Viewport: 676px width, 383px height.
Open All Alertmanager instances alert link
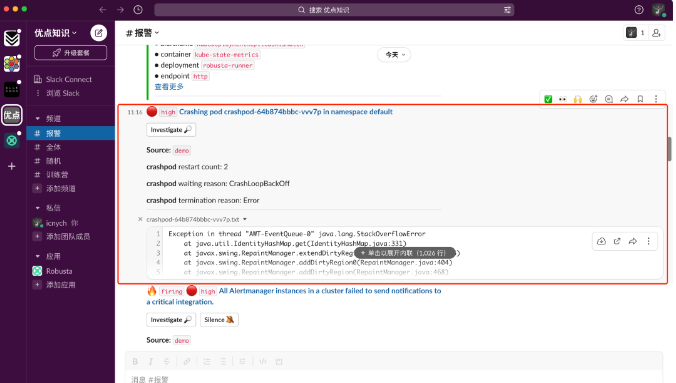pos(293,296)
